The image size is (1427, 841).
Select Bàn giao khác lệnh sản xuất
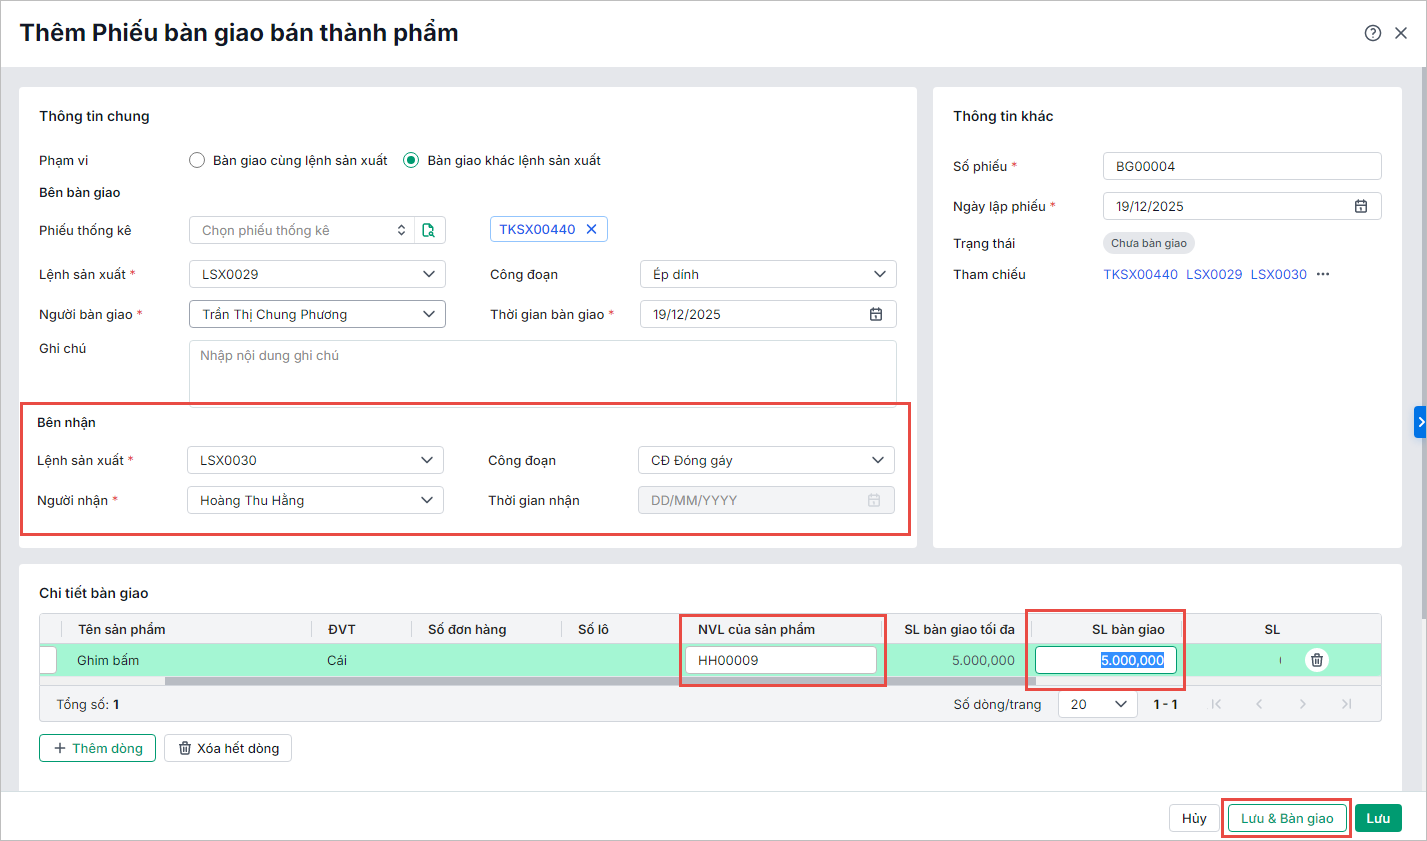coord(411,160)
